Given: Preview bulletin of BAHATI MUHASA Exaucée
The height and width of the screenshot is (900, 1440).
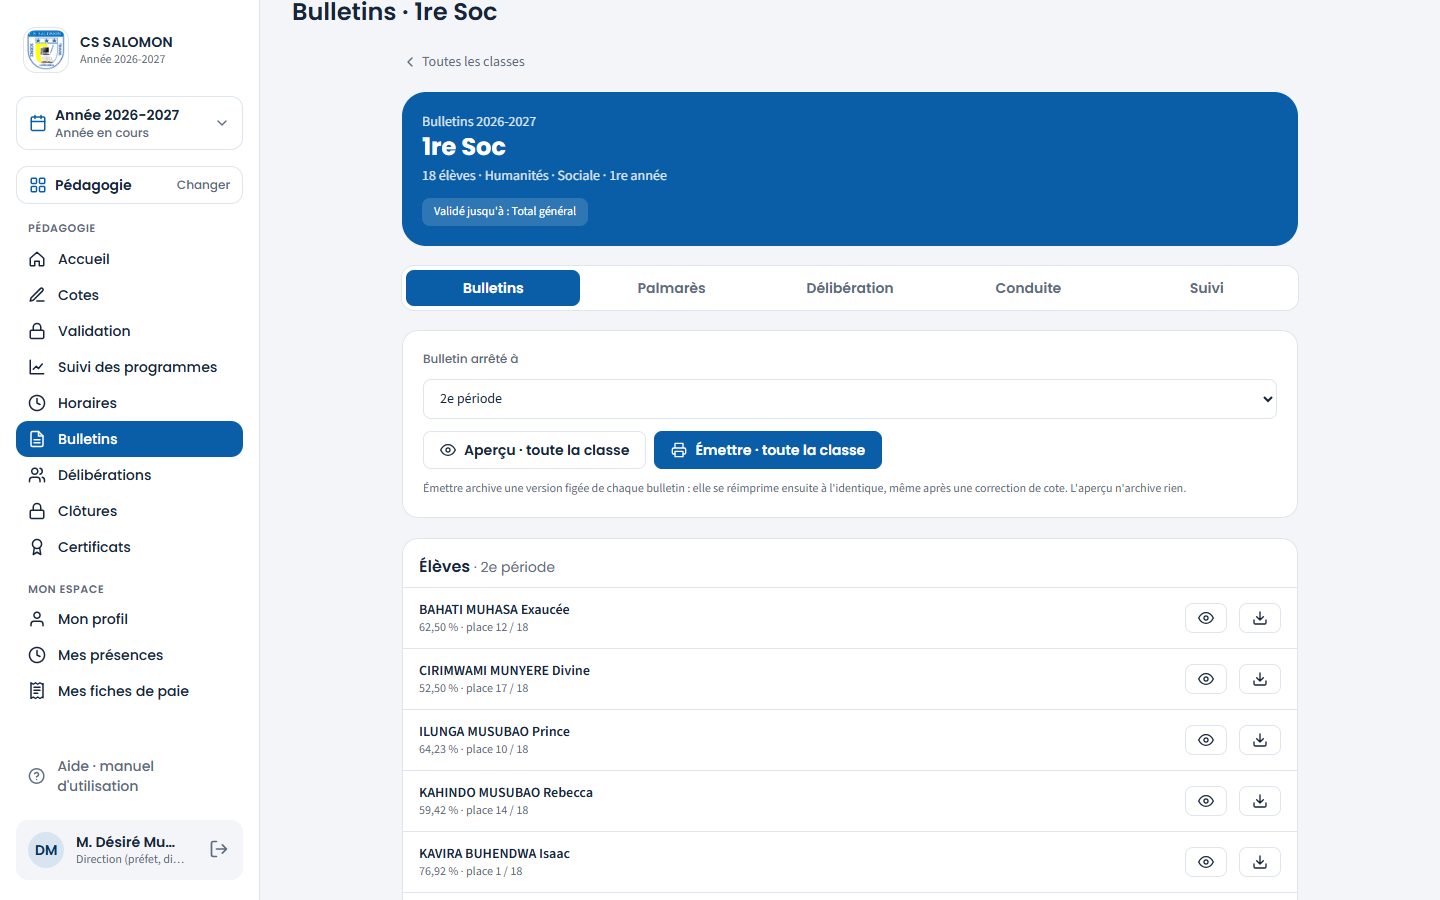Looking at the screenshot, I should point(1206,618).
